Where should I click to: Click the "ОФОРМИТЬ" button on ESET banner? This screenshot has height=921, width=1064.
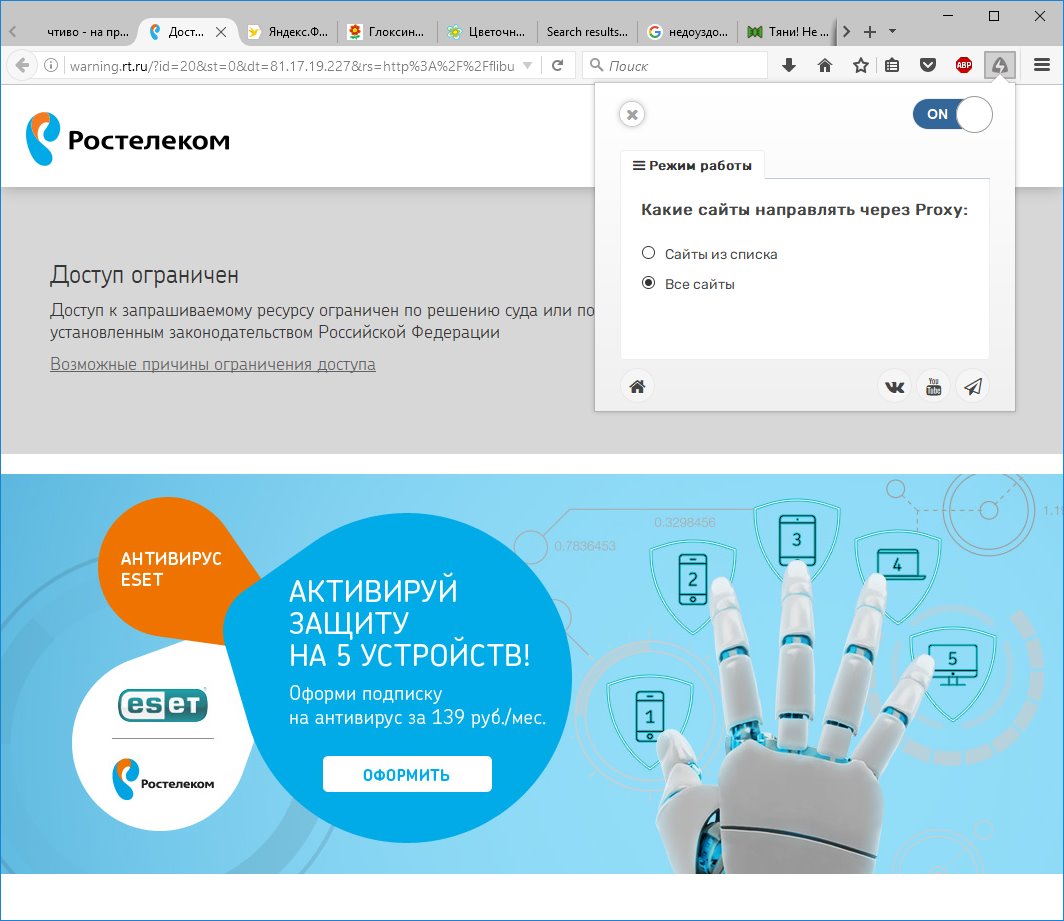(407, 775)
